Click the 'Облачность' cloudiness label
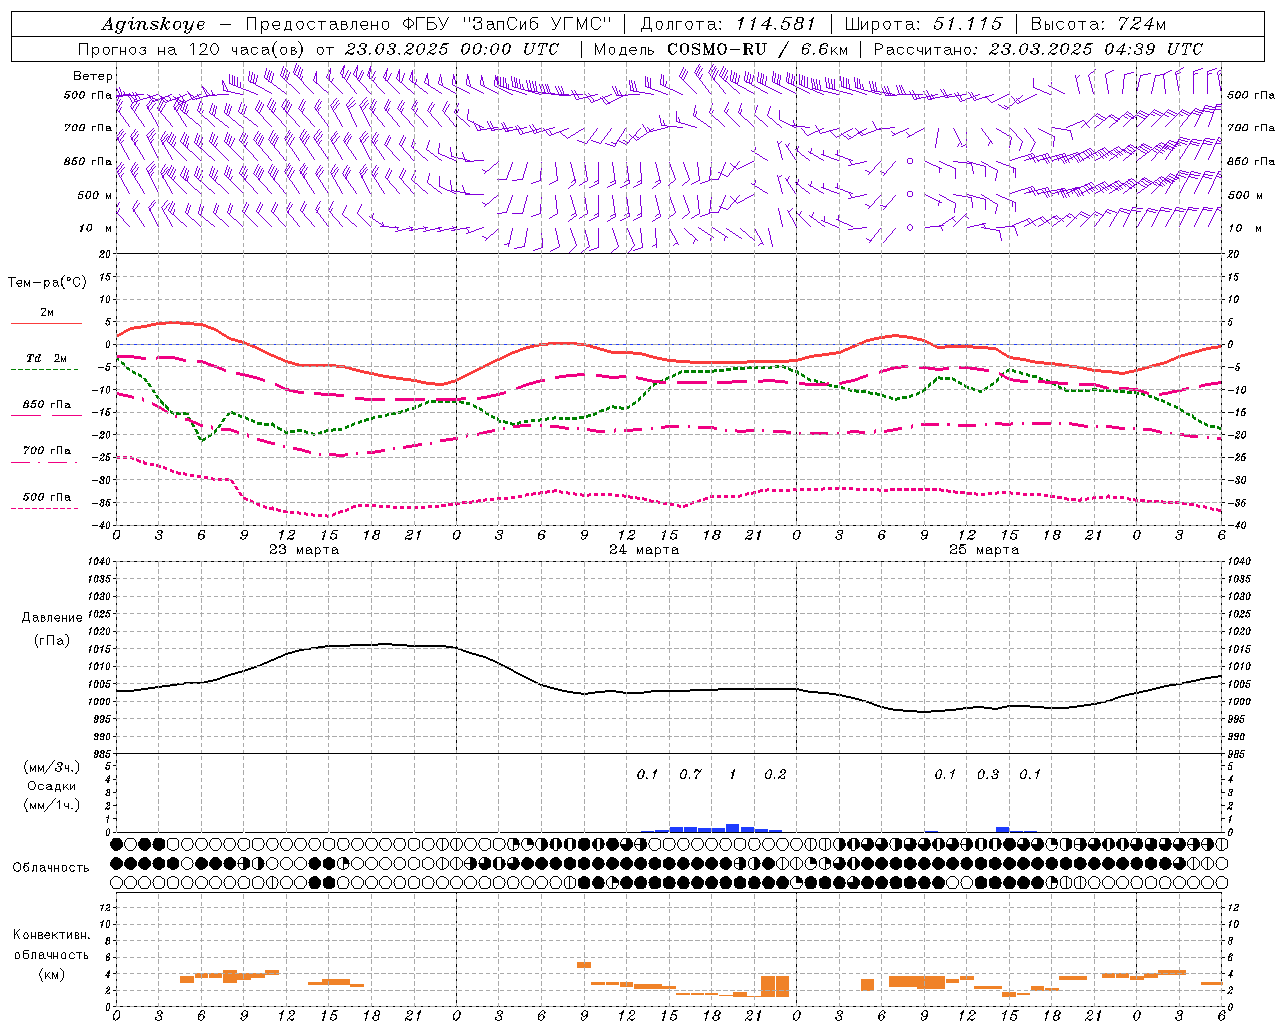1280x1024 pixels. click(x=51, y=868)
